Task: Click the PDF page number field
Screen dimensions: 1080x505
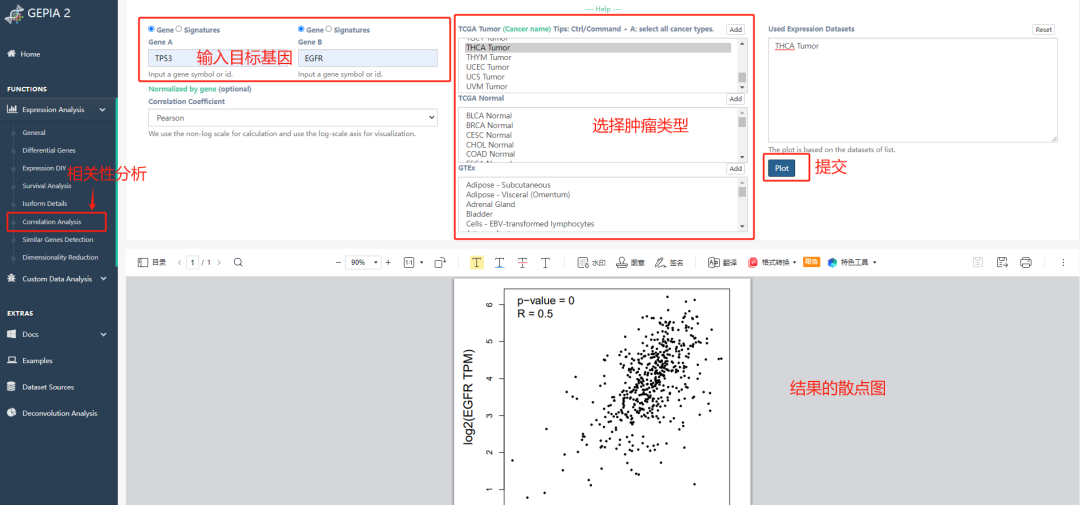Action: [x=194, y=262]
